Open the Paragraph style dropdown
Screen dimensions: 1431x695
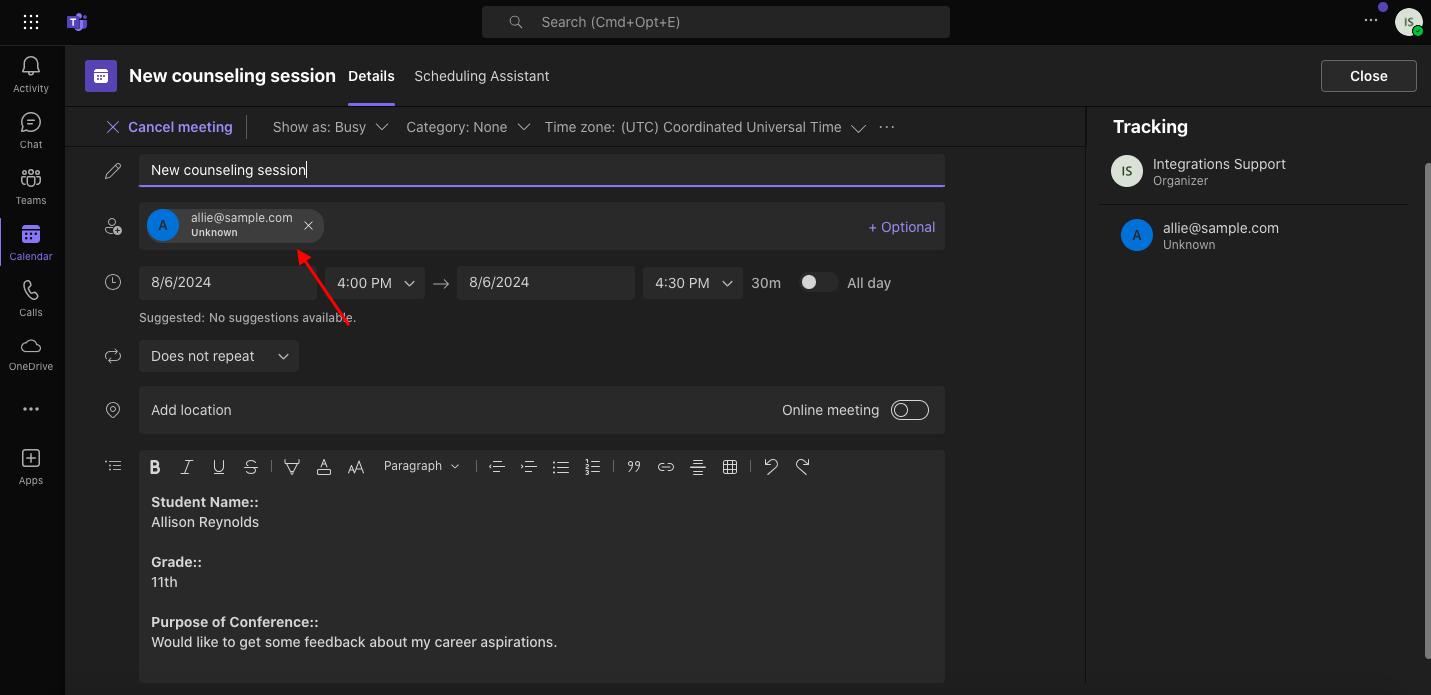point(421,467)
